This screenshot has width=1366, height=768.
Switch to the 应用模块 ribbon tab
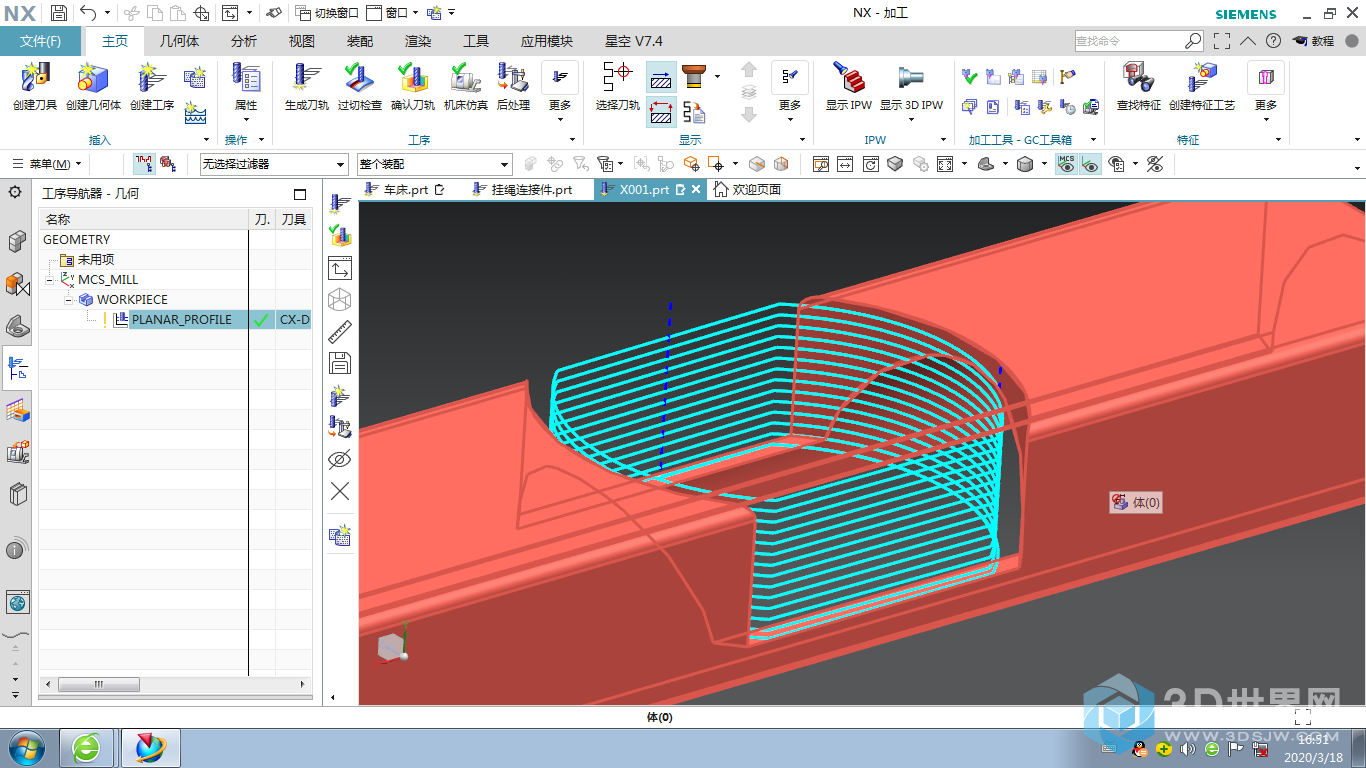click(547, 41)
